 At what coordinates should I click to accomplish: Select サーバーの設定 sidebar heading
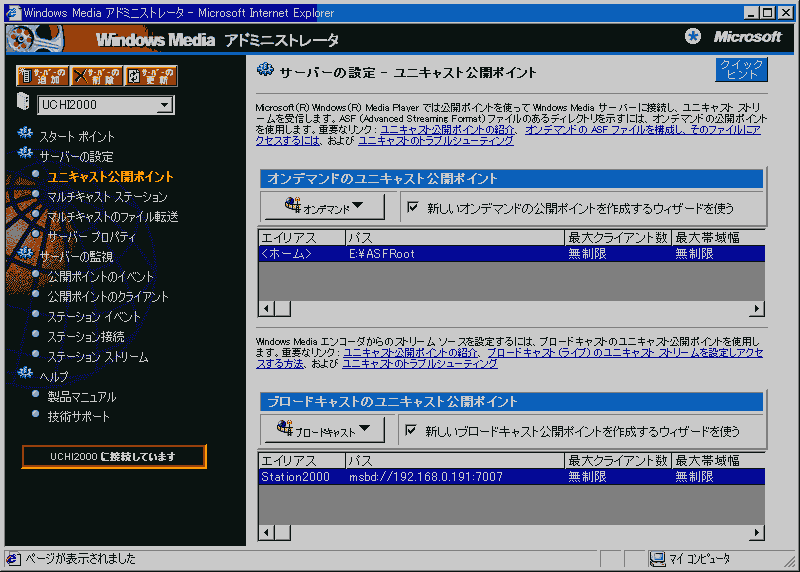77,157
